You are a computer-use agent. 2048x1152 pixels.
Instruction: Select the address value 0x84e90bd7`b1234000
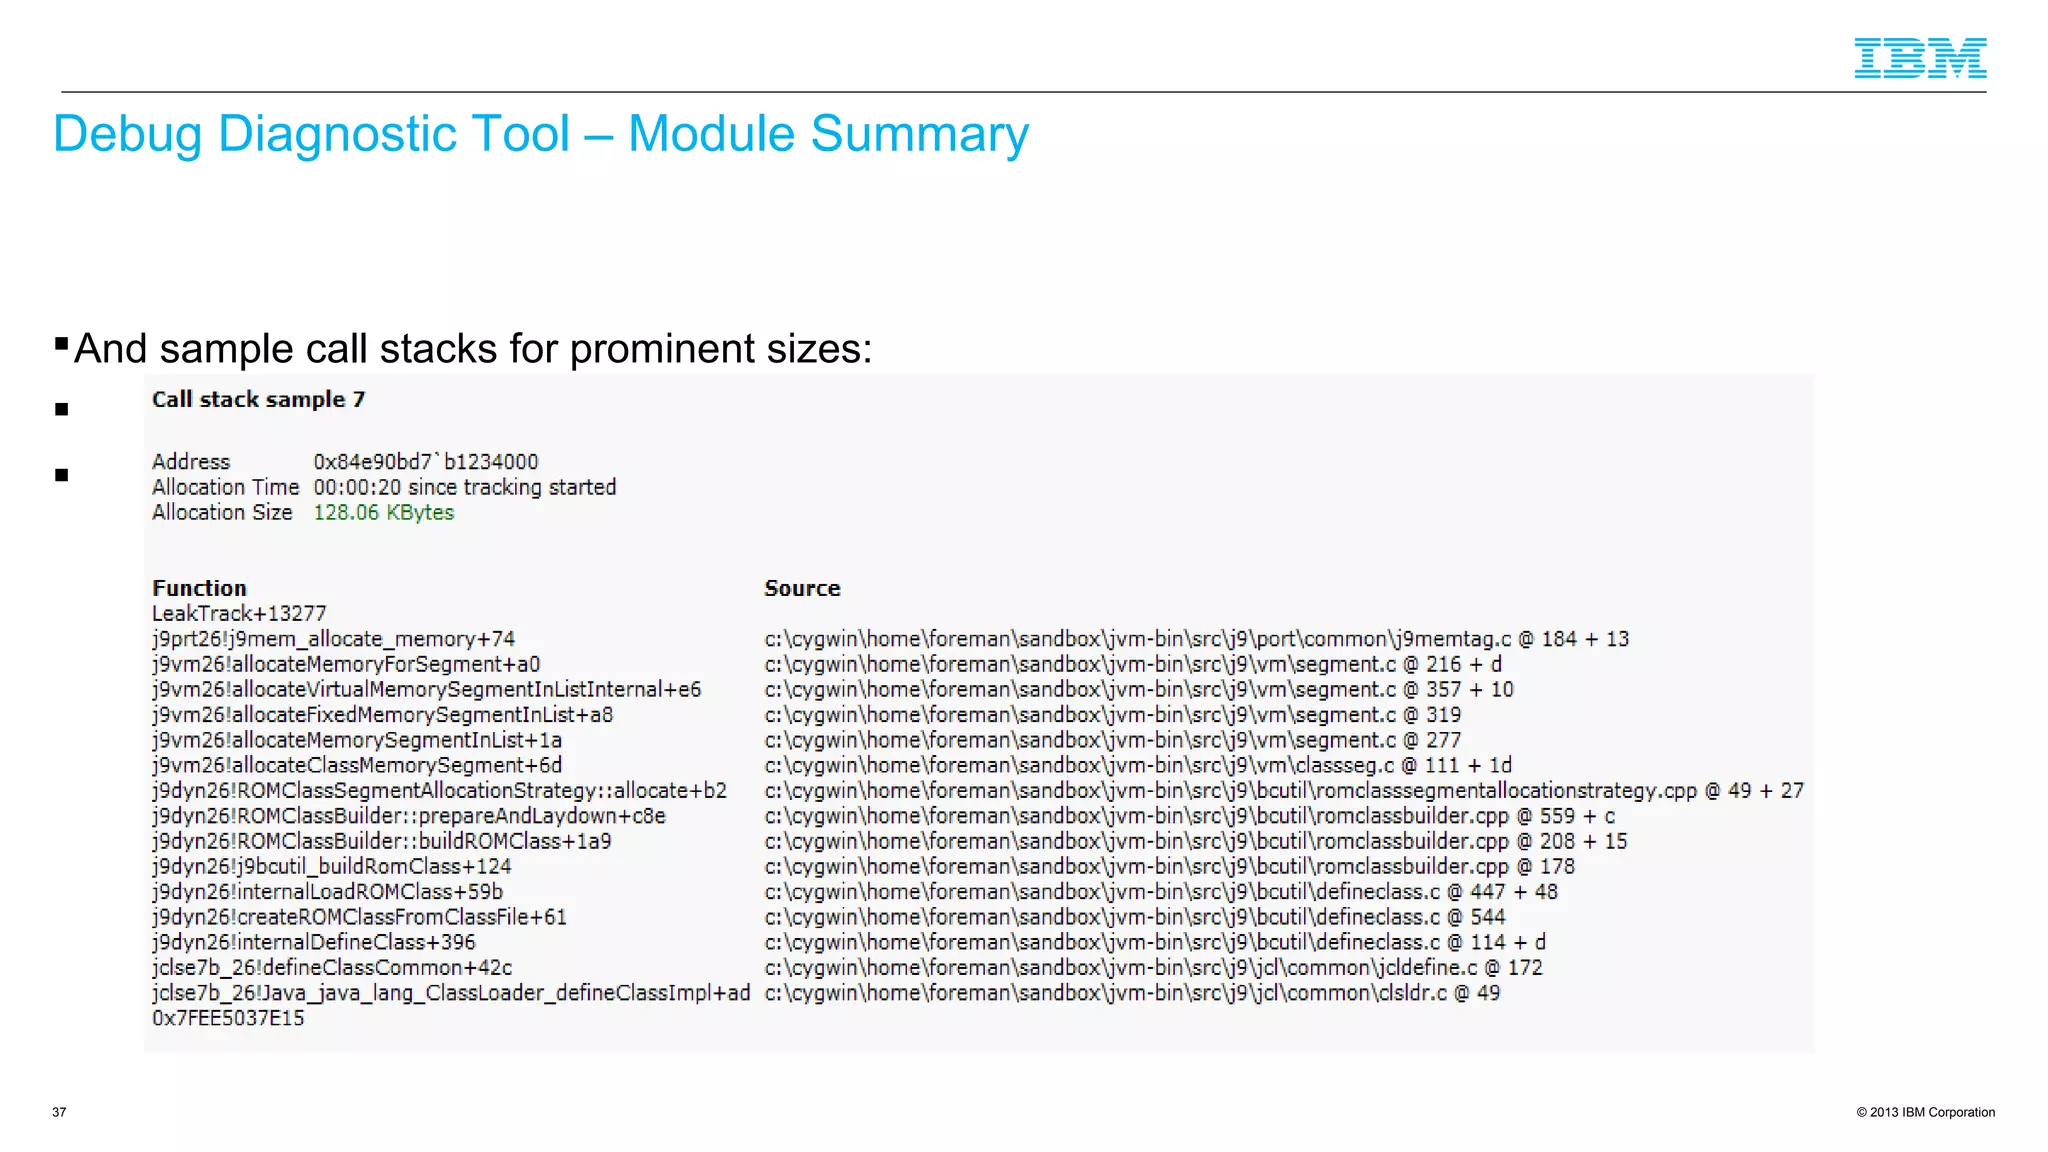(x=426, y=462)
